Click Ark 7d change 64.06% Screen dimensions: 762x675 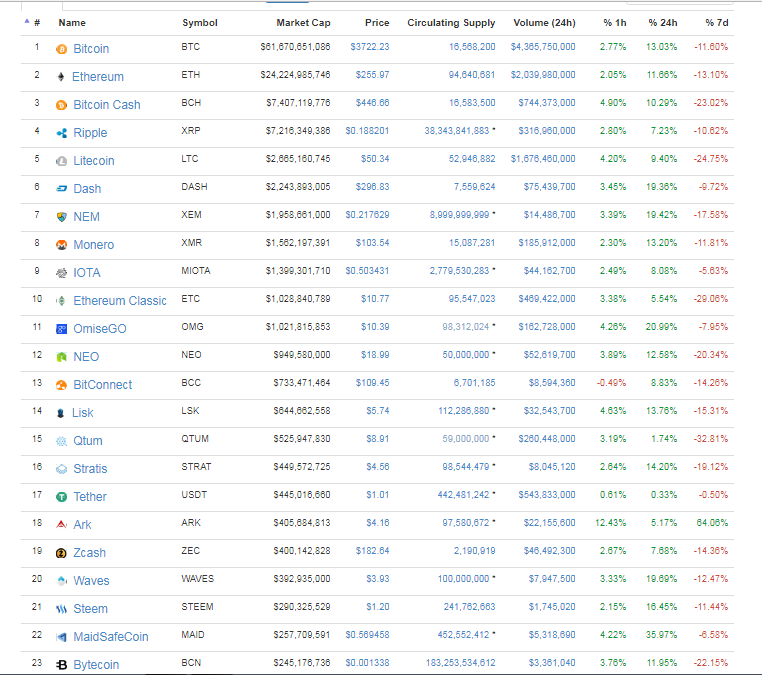712,523
